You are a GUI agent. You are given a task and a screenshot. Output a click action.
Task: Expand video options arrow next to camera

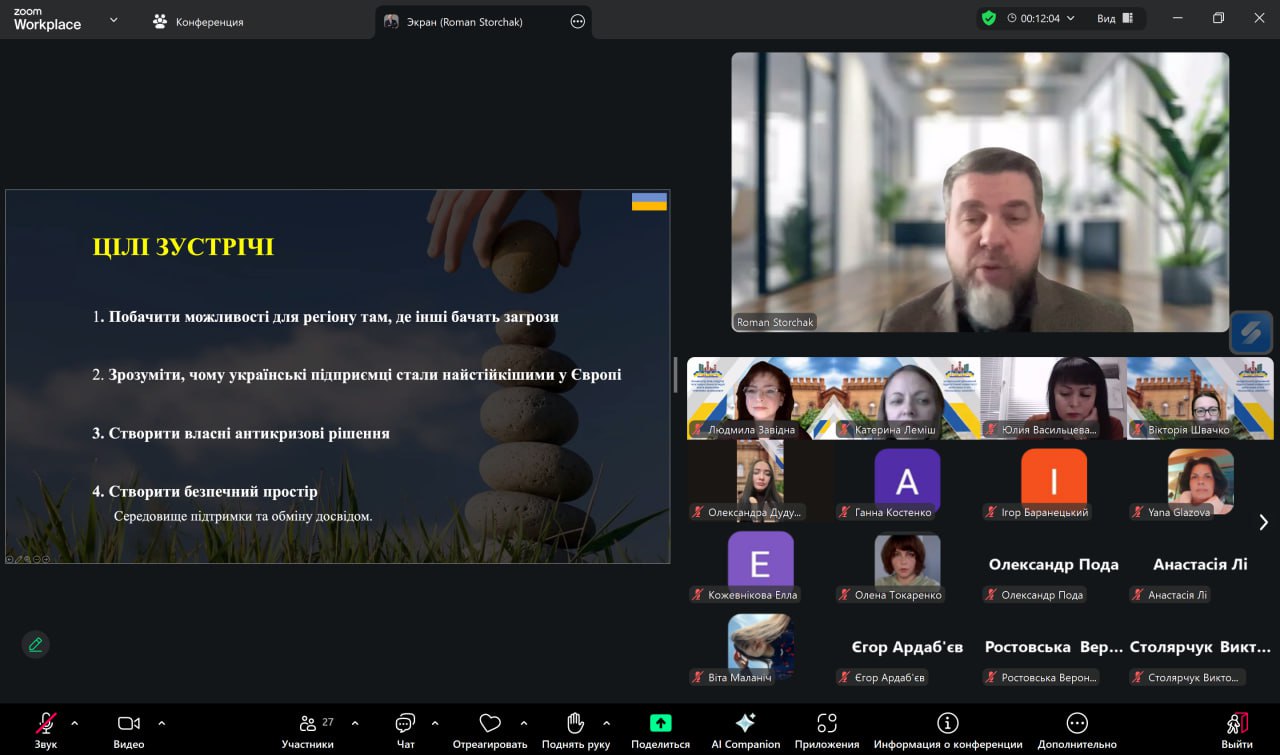tap(162, 723)
